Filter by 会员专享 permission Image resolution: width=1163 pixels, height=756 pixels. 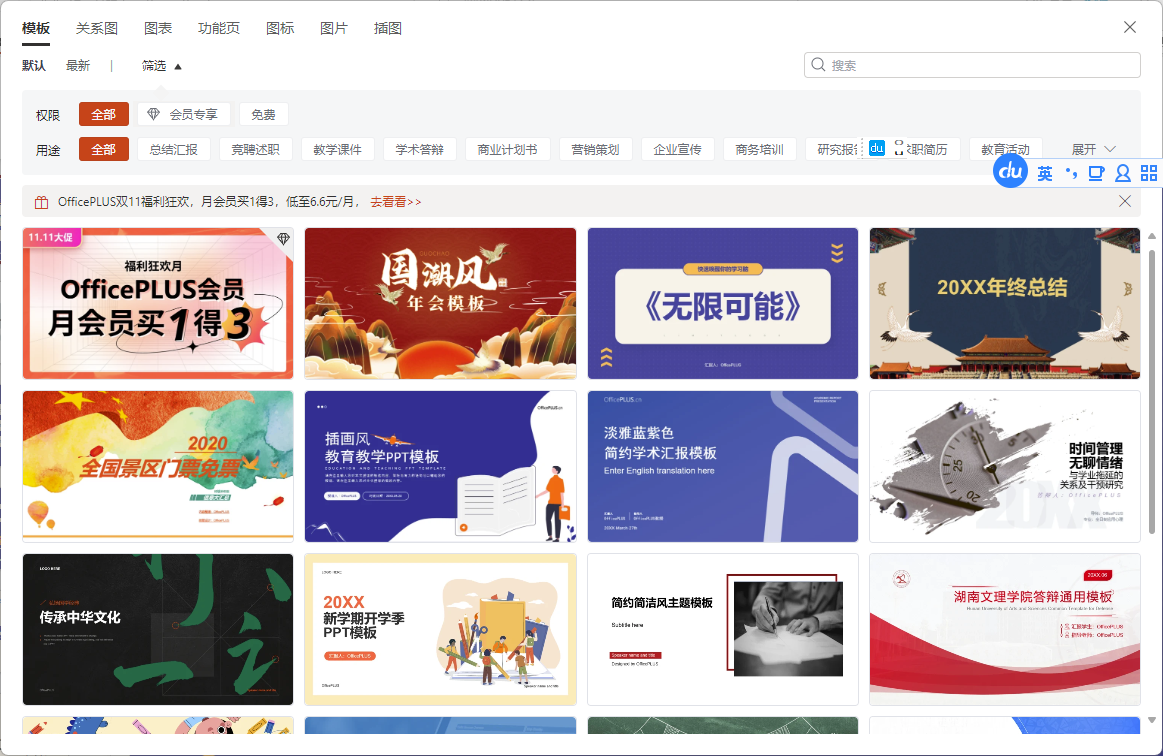[x=184, y=114]
